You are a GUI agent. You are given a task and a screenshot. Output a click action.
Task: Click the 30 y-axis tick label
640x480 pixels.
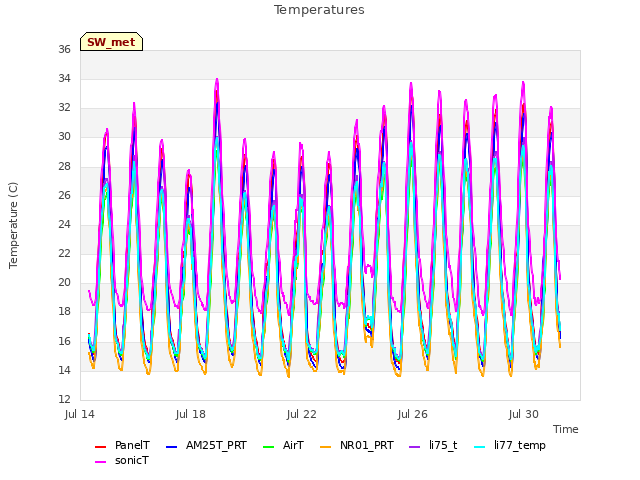point(64,137)
